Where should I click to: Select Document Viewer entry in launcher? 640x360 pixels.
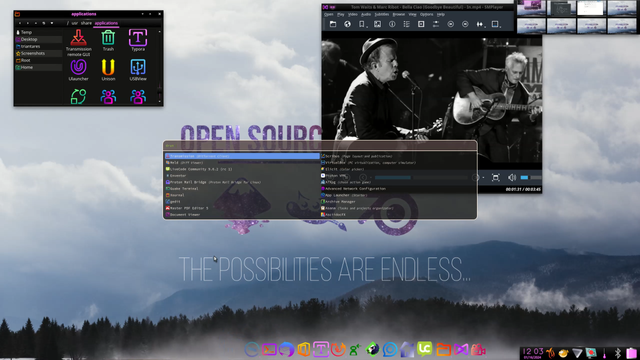(242, 215)
